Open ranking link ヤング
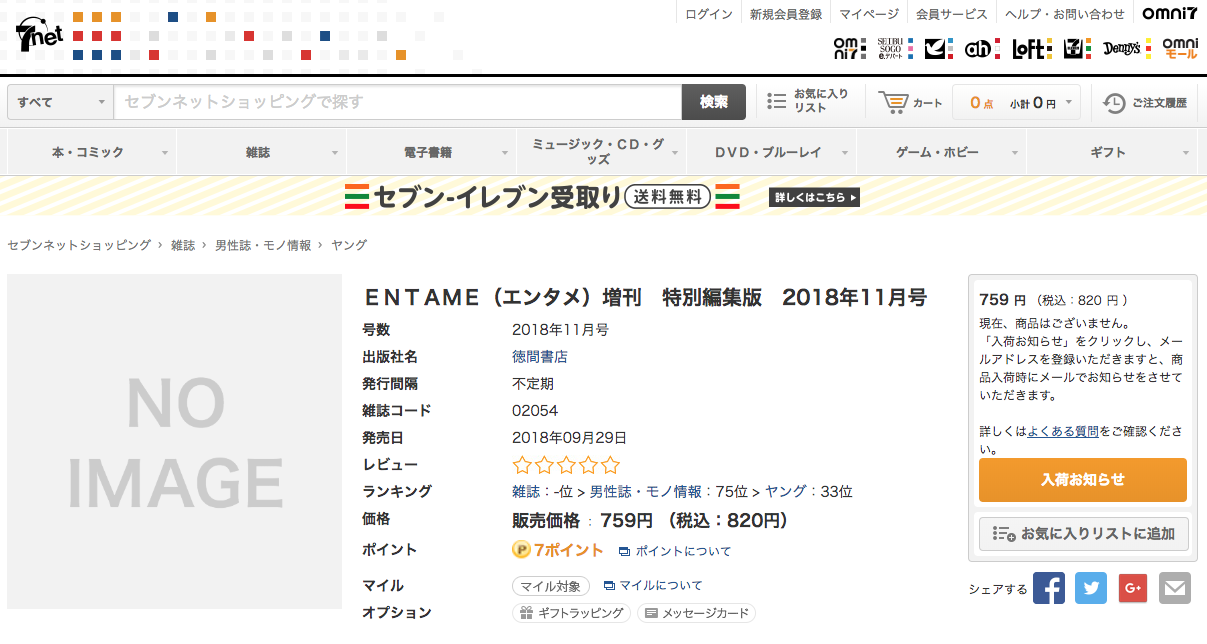This screenshot has width=1207, height=644. (x=786, y=492)
